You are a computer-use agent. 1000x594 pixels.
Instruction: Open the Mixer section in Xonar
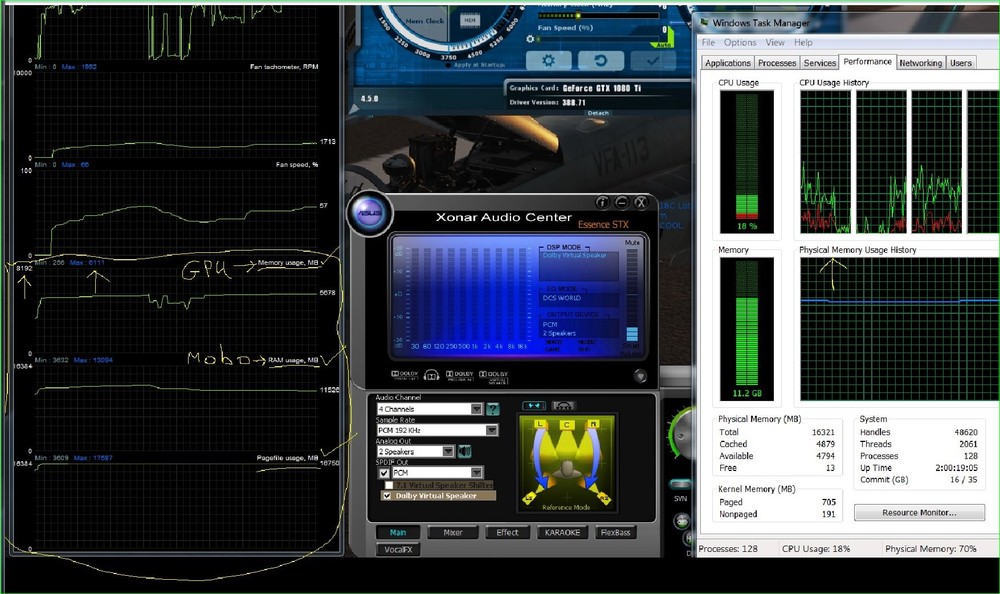[x=453, y=532]
